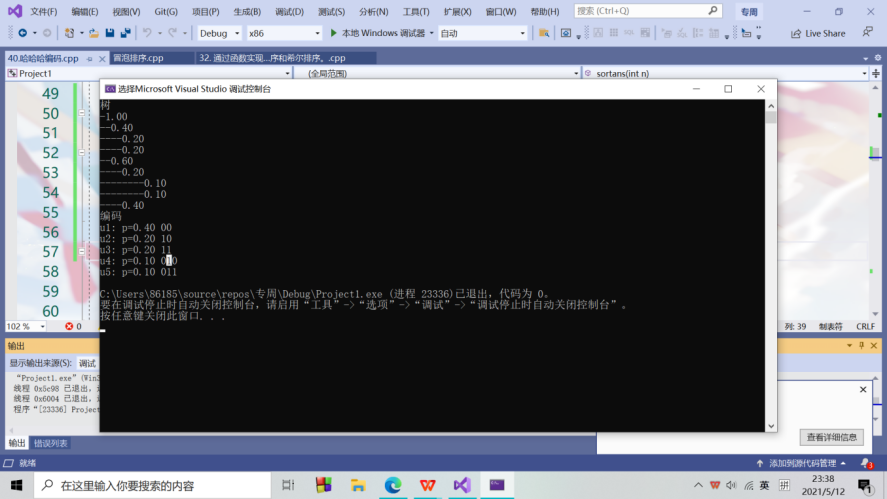The image size is (887, 499).
Task: Collapse the code block at line 50
Action: [x=81, y=113]
